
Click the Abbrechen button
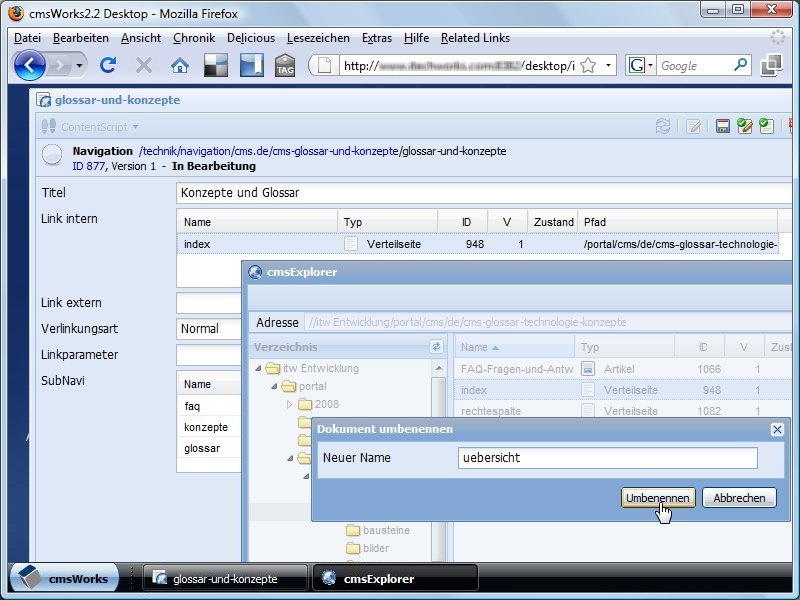pos(739,498)
